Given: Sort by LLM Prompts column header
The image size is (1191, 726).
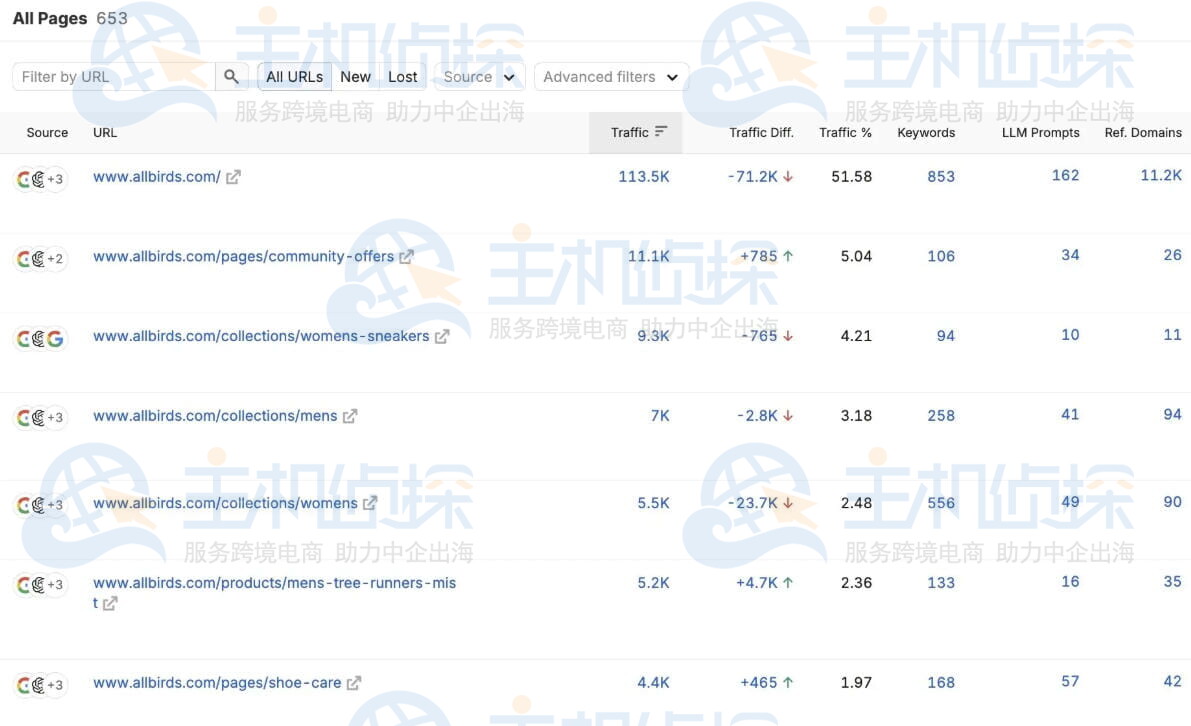Looking at the screenshot, I should click(x=1041, y=132).
